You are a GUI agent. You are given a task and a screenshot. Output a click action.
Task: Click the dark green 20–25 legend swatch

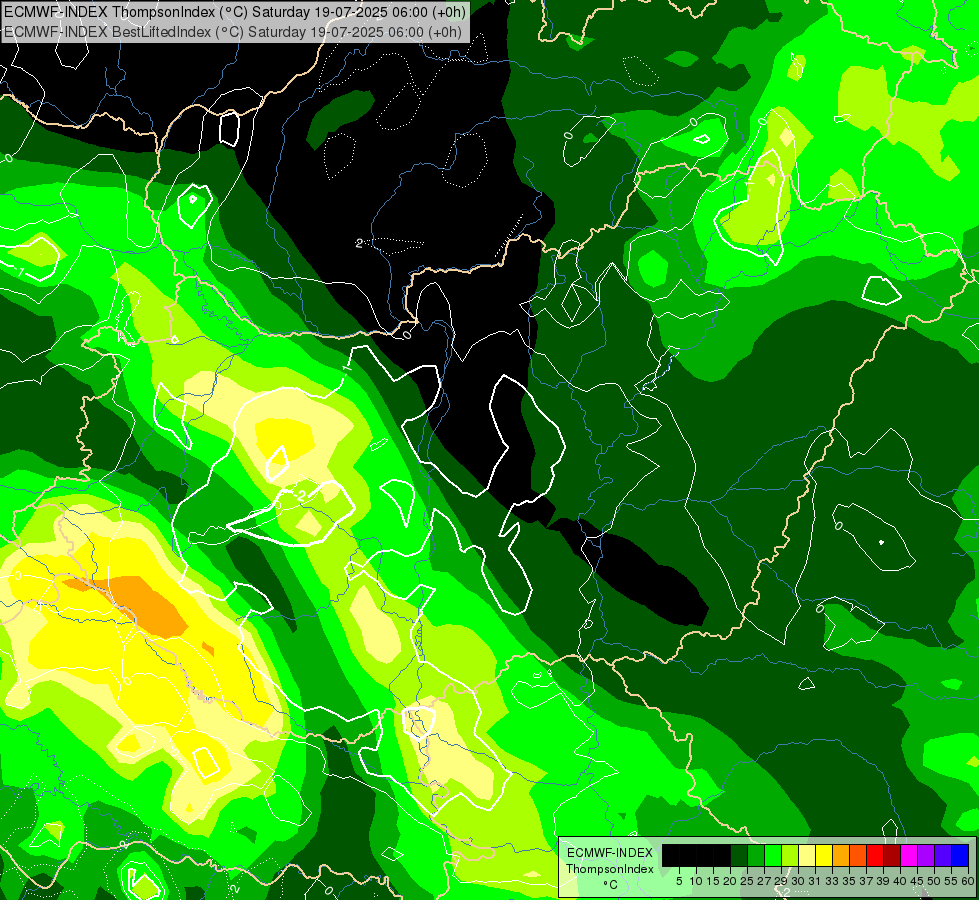tap(739, 855)
